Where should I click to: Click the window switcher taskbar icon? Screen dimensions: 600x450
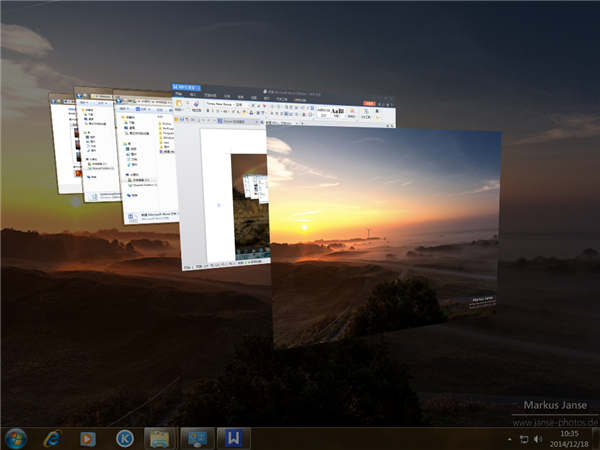pyautogui.click(x=196, y=438)
